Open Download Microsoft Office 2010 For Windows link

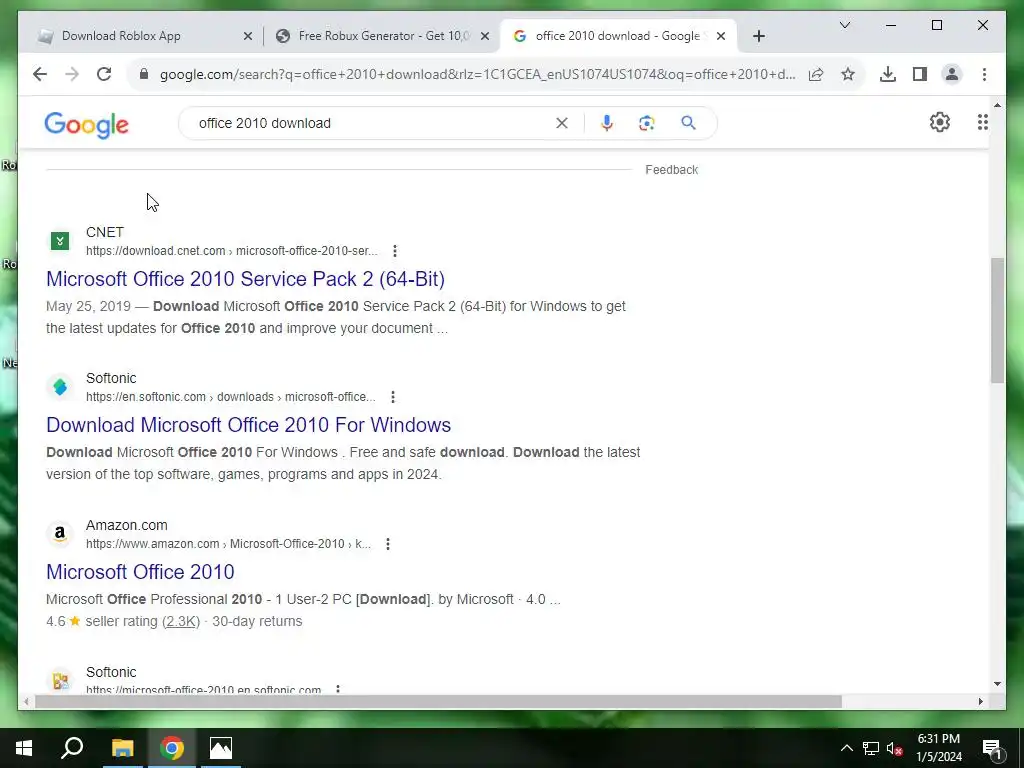[x=248, y=425]
